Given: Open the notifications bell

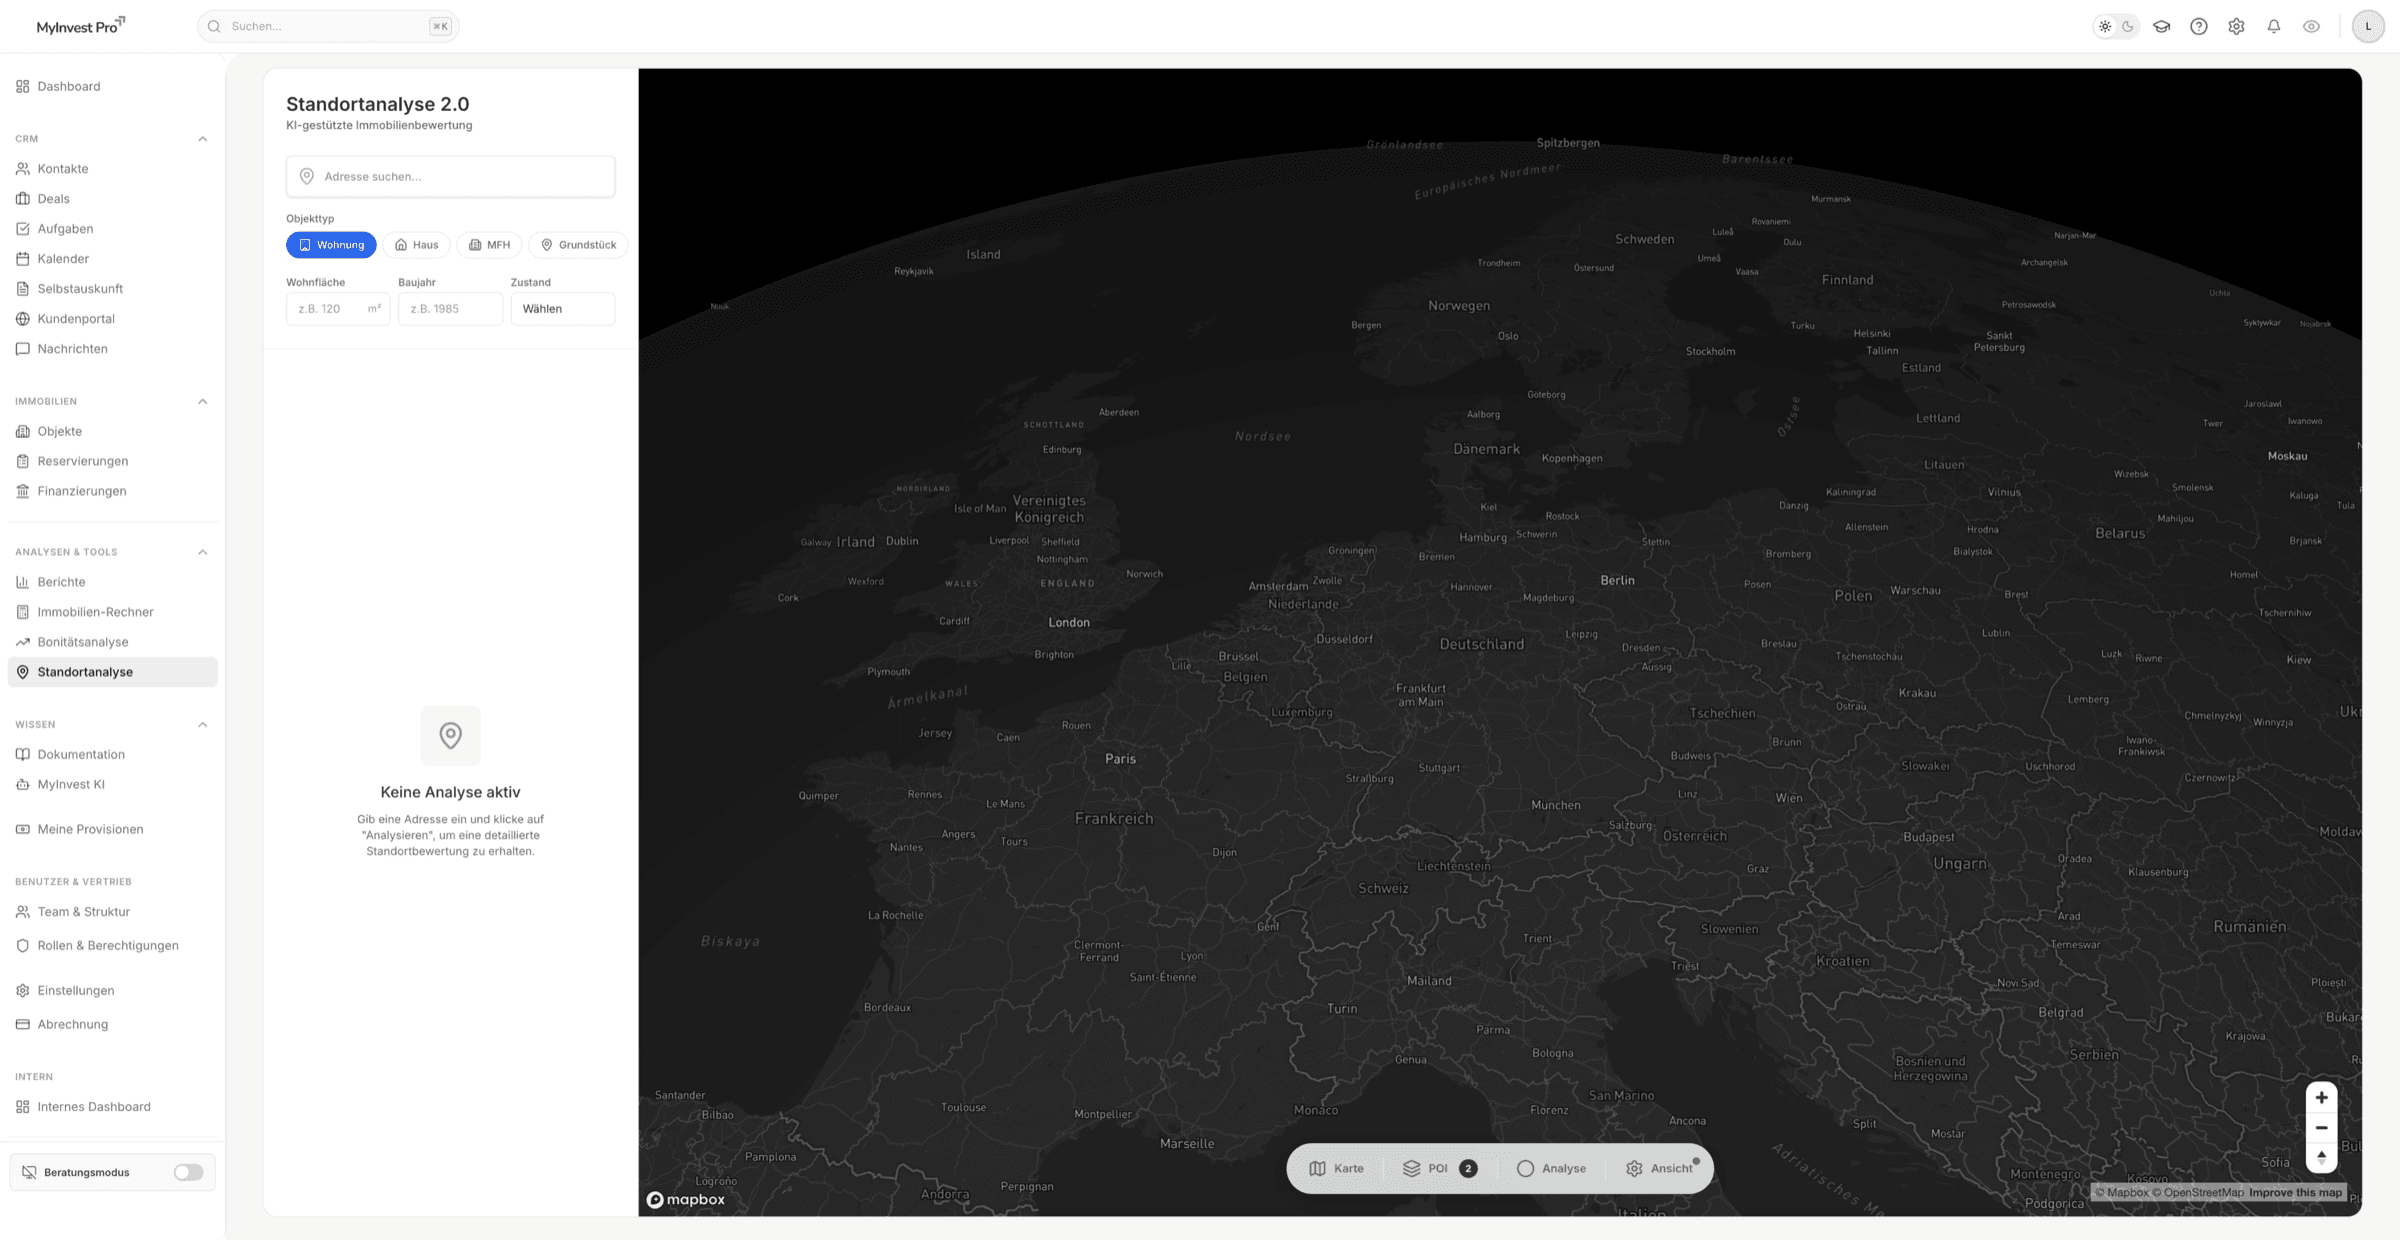Looking at the screenshot, I should tap(2274, 26).
